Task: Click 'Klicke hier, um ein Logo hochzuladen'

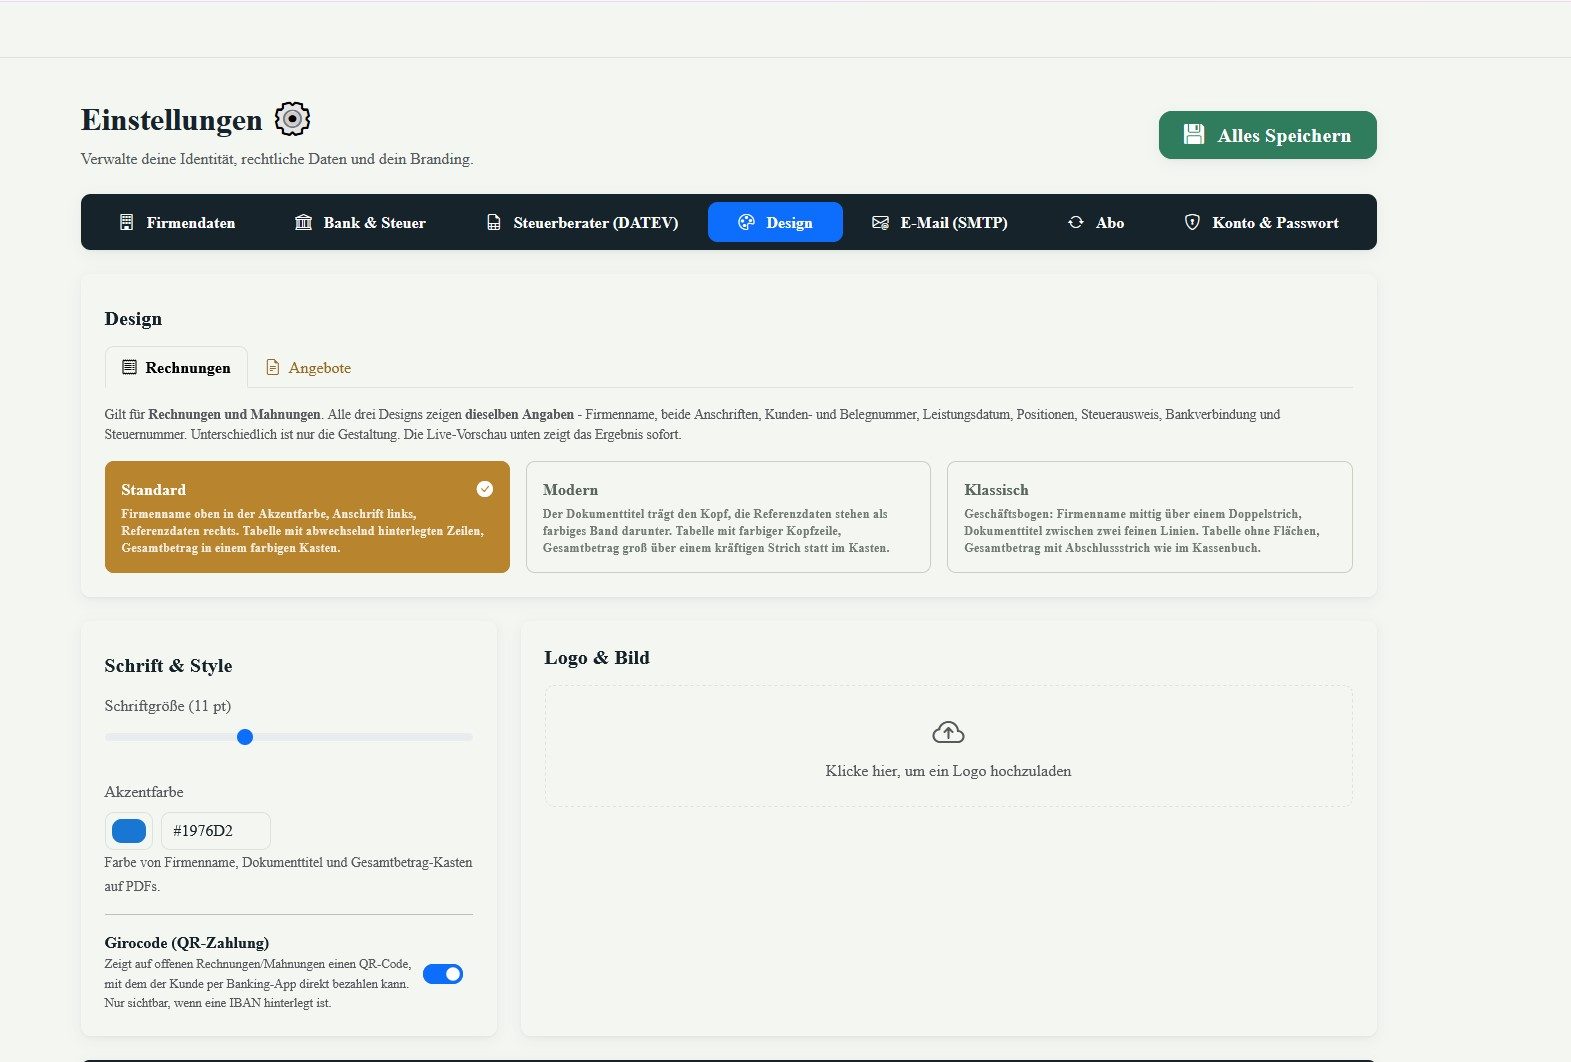Action: 948,771
